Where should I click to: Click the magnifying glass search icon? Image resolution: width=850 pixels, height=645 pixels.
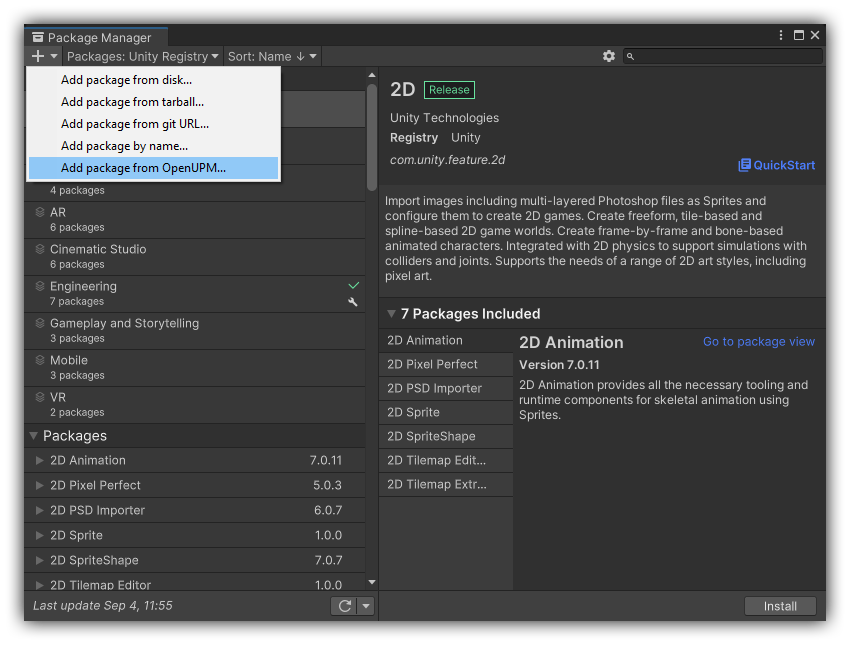point(630,56)
